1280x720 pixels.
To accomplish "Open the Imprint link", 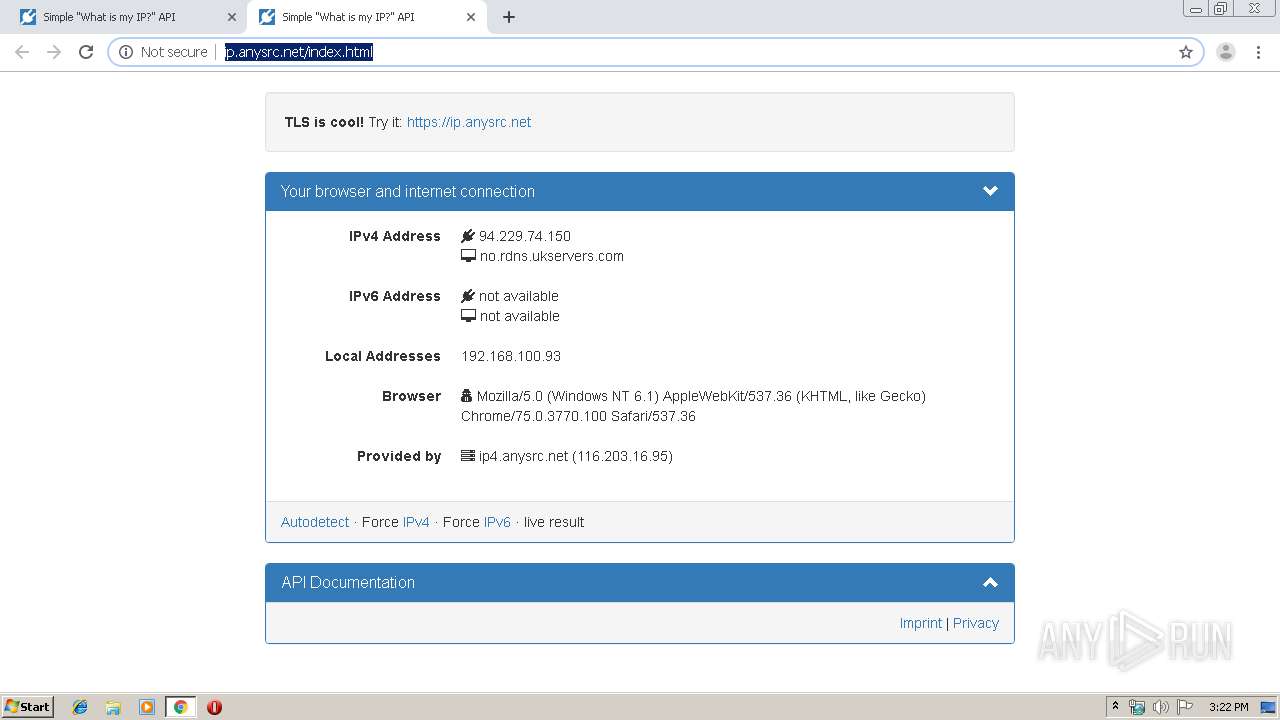I will point(921,623).
